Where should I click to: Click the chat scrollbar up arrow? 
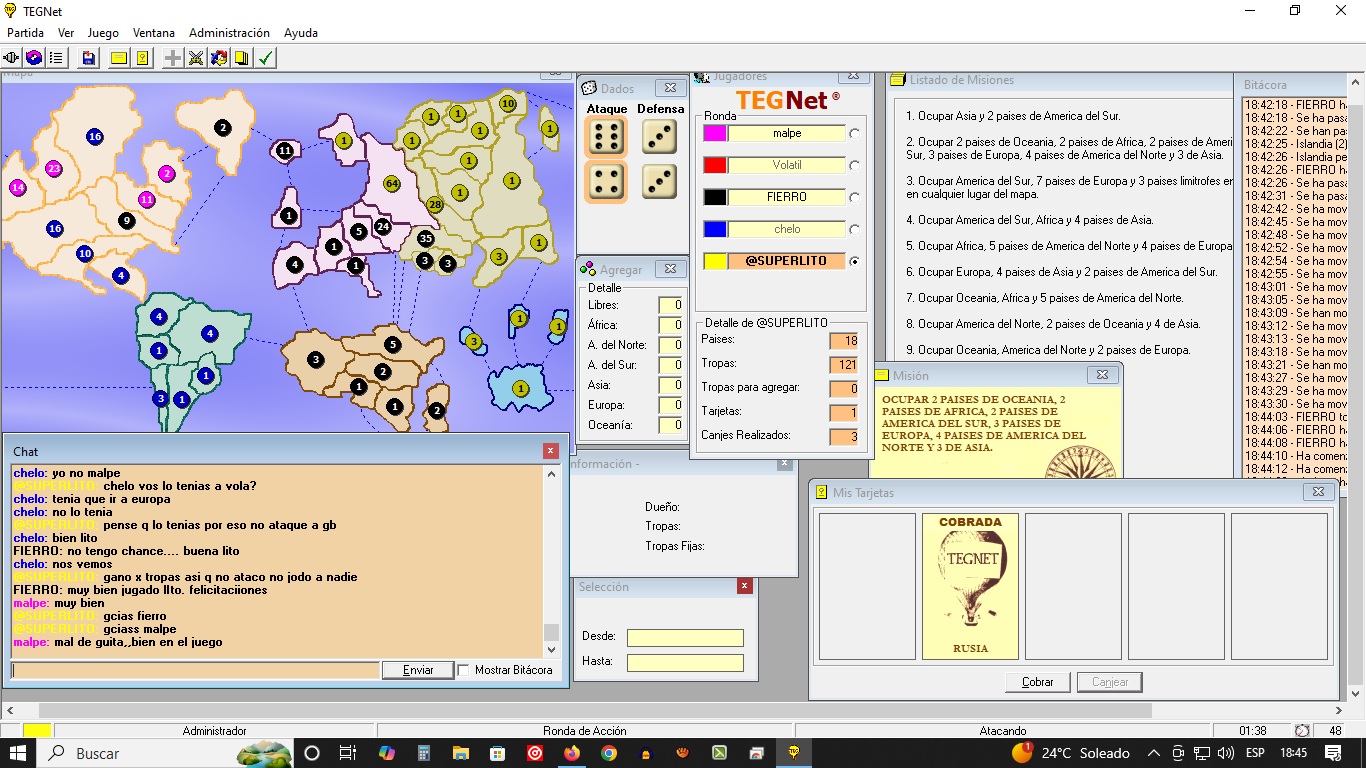click(551, 474)
